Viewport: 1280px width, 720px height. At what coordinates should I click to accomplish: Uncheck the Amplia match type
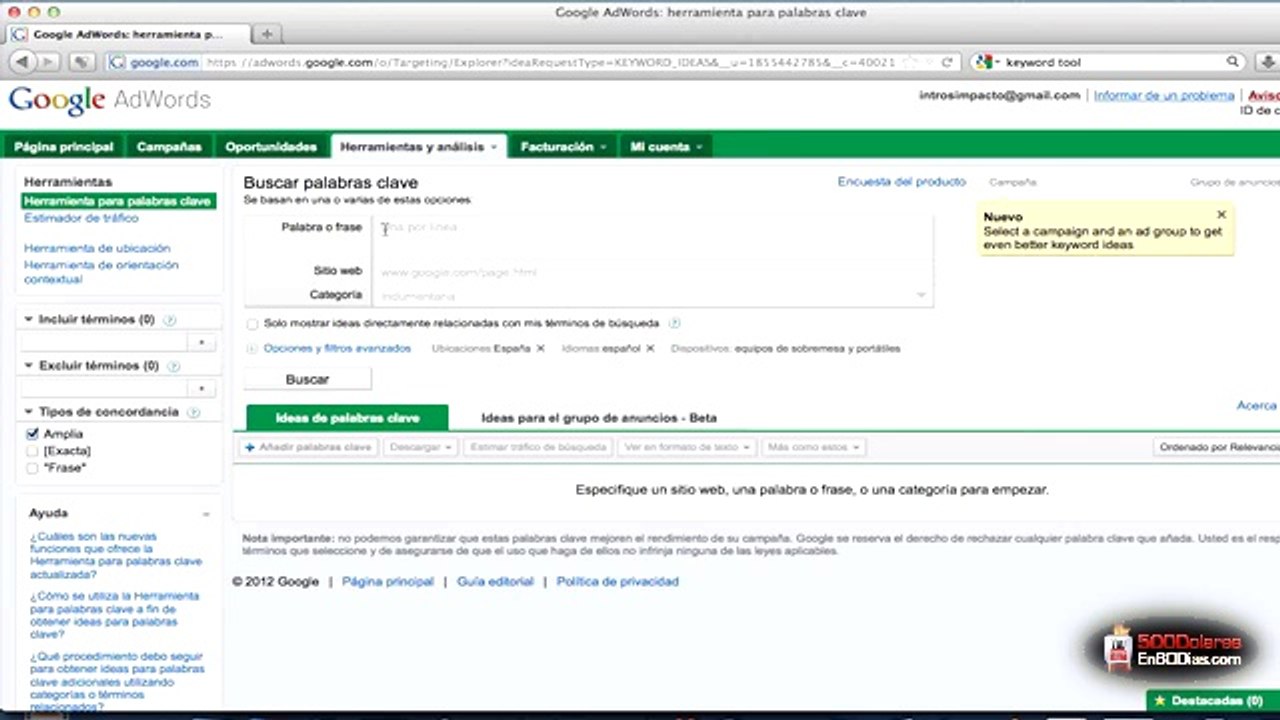(x=32, y=434)
